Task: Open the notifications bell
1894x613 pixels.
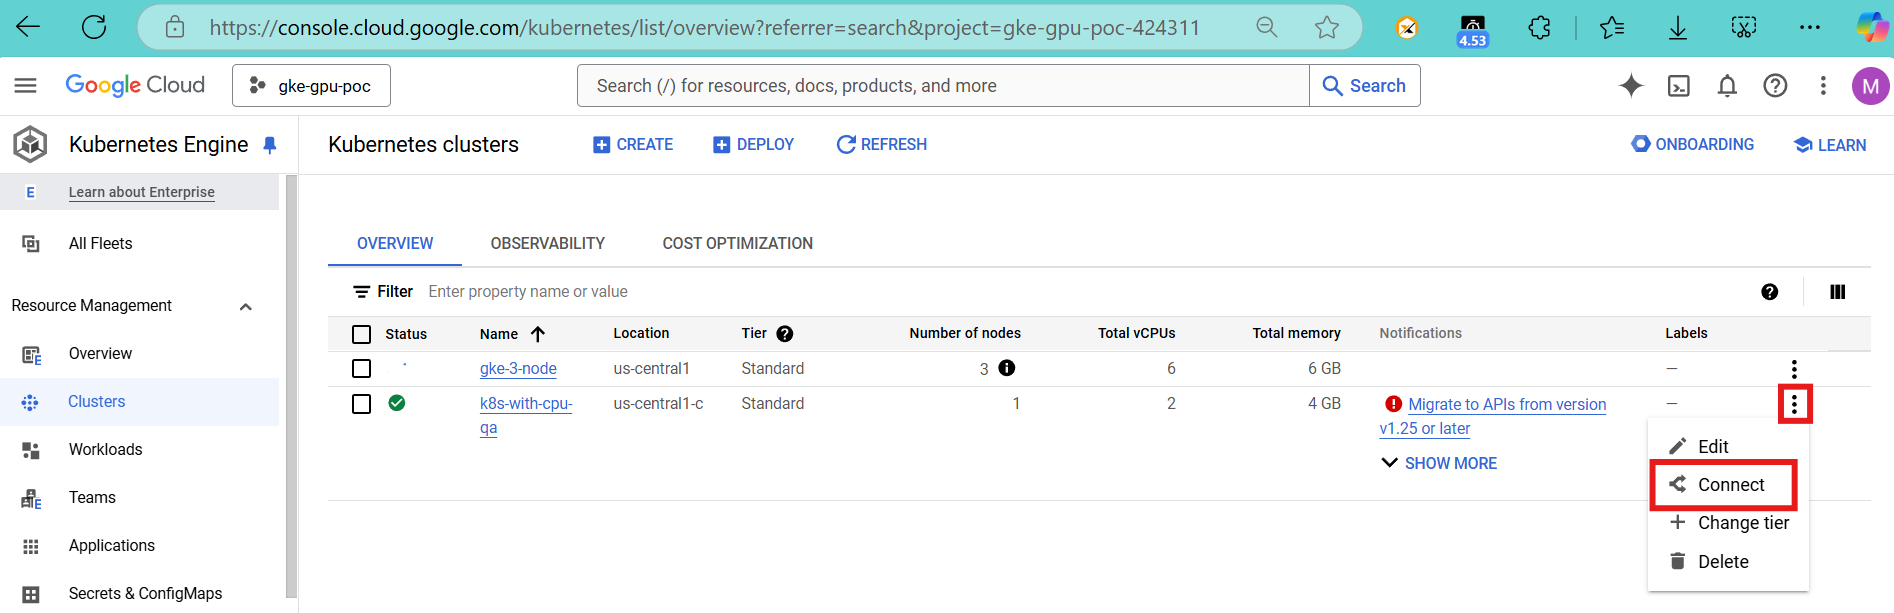Action: (x=1727, y=86)
